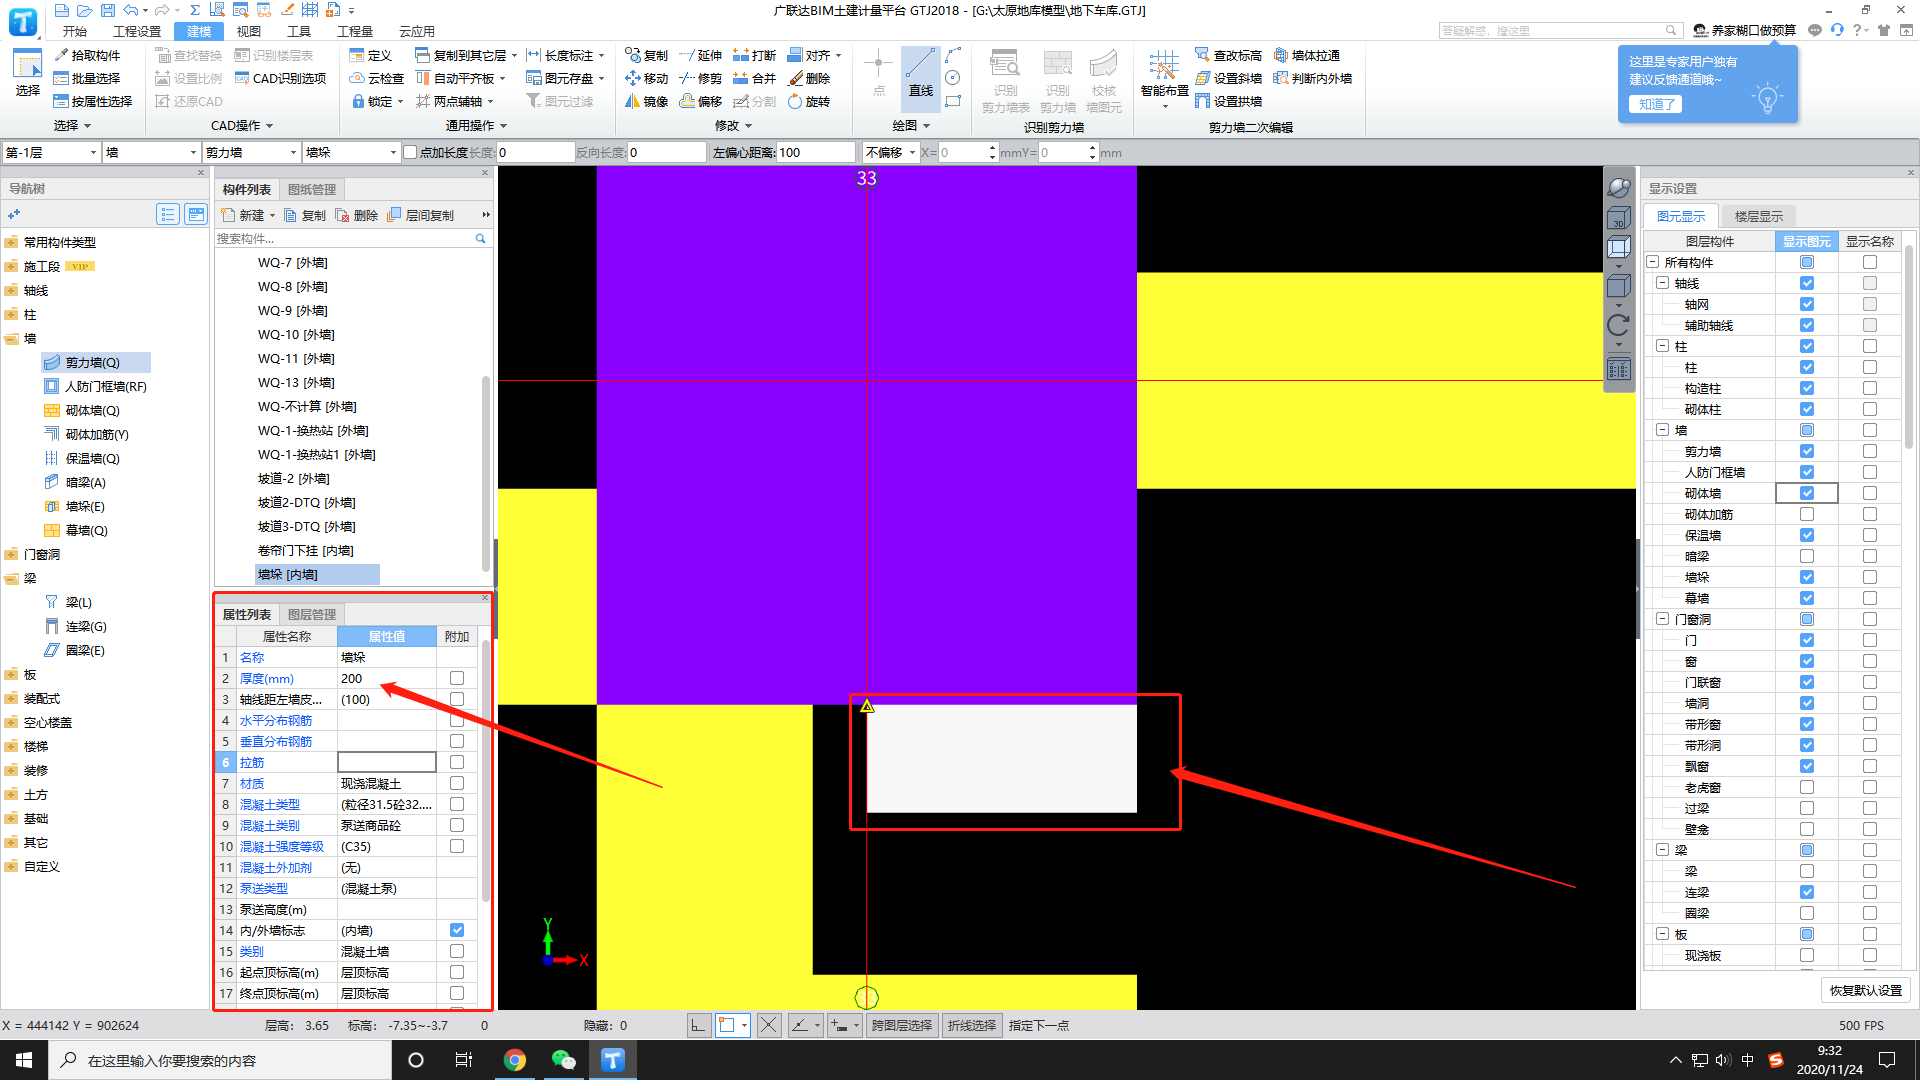Select the 合并 merge tool
1920x1080 pixels.
coord(754,78)
